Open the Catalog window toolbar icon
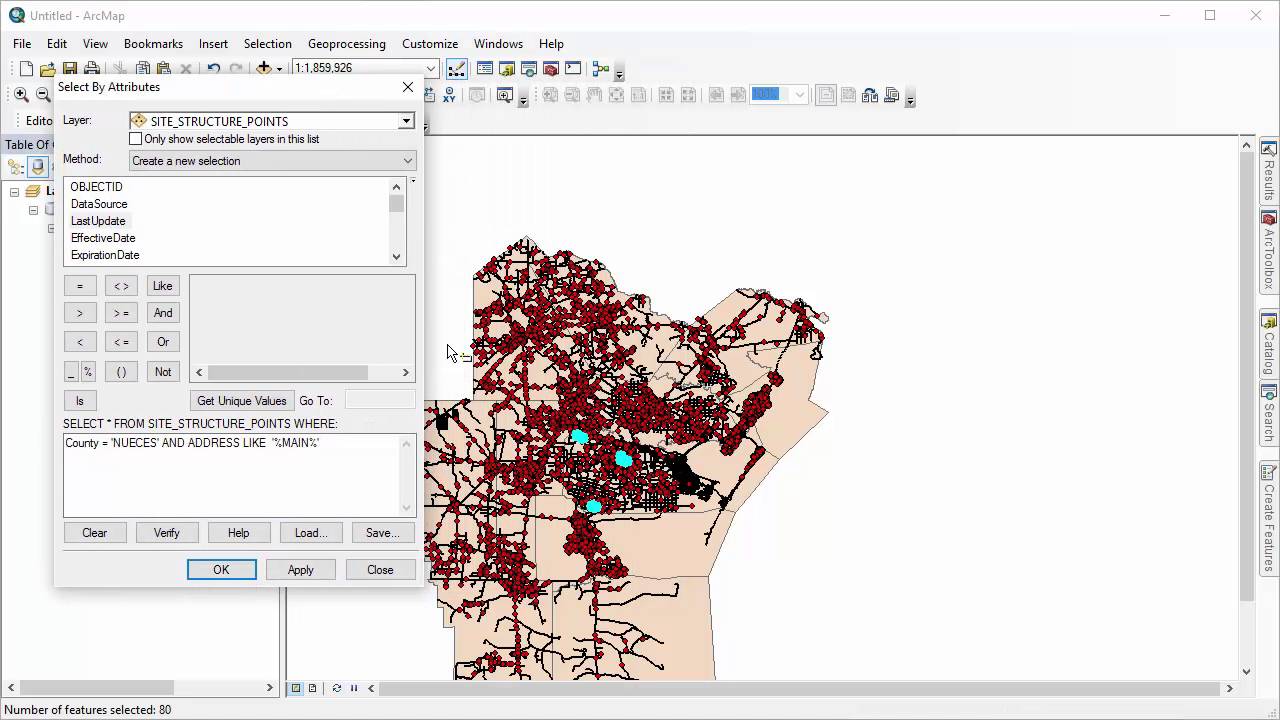The image size is (1280, 720). (x=507, y=69)
